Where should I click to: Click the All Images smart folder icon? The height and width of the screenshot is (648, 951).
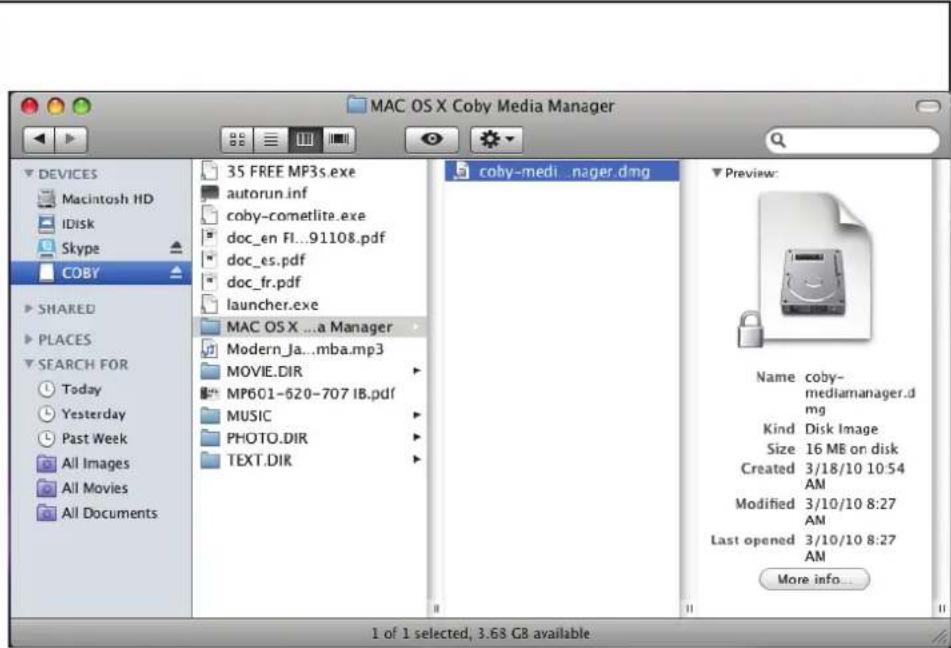point(47,464)
